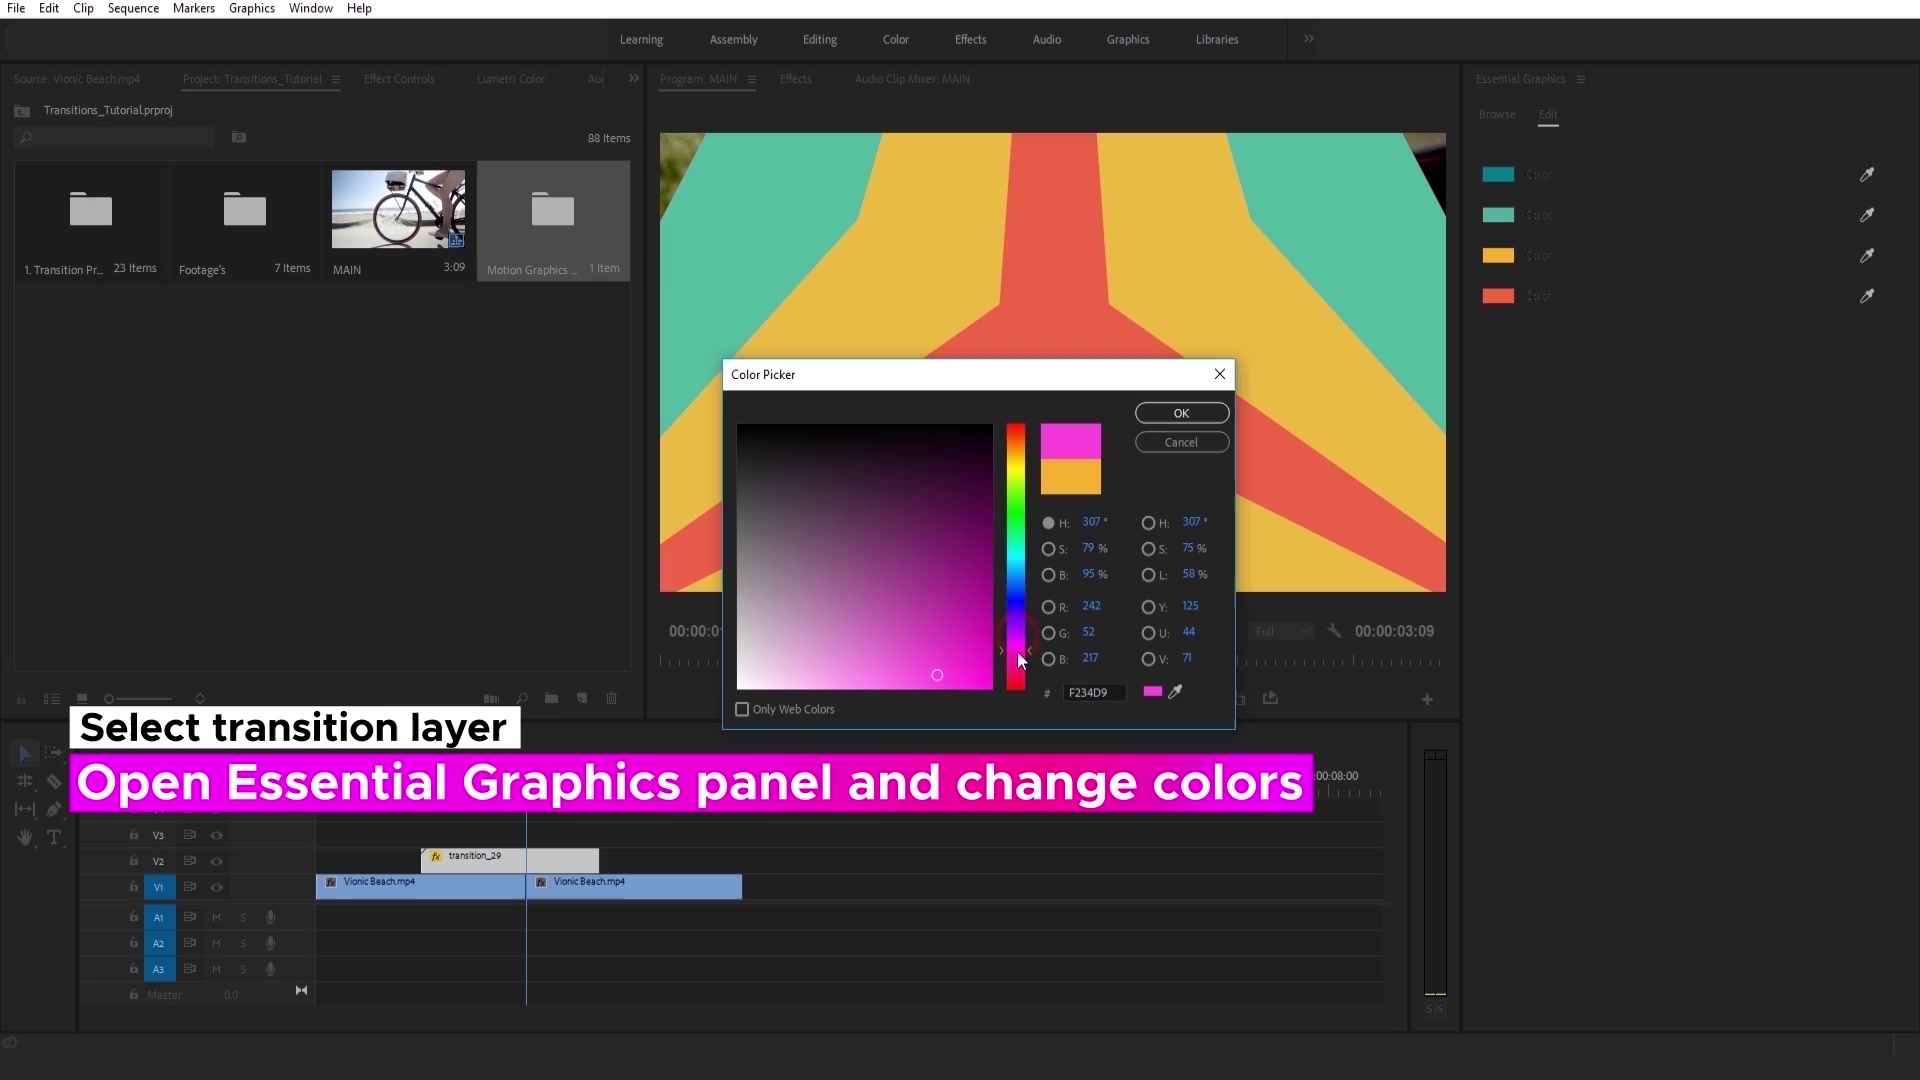Open the Sequence menu
Screen dimensions: 1920x1080
(133, 8)
